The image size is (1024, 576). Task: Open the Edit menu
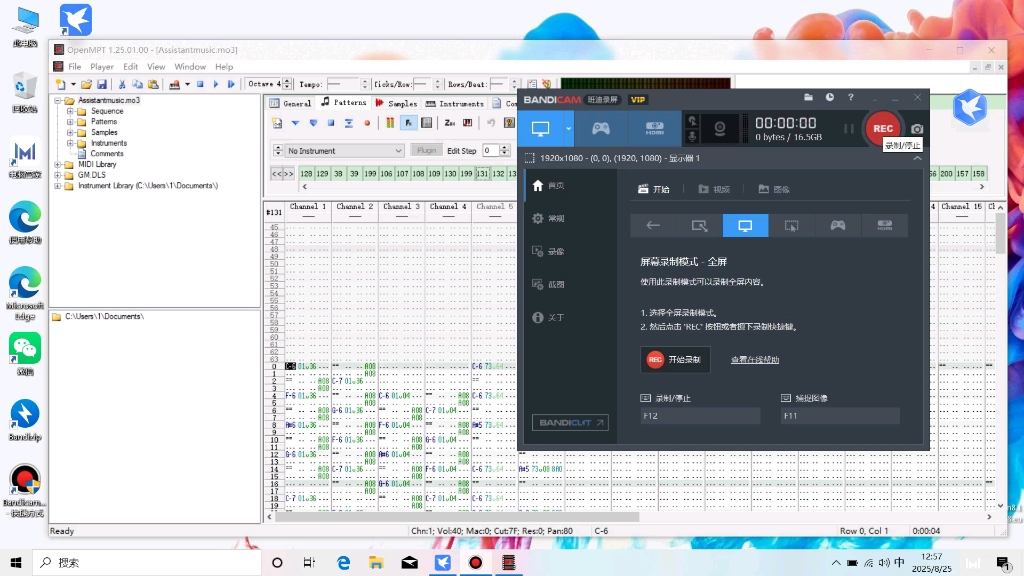point(131,67)
